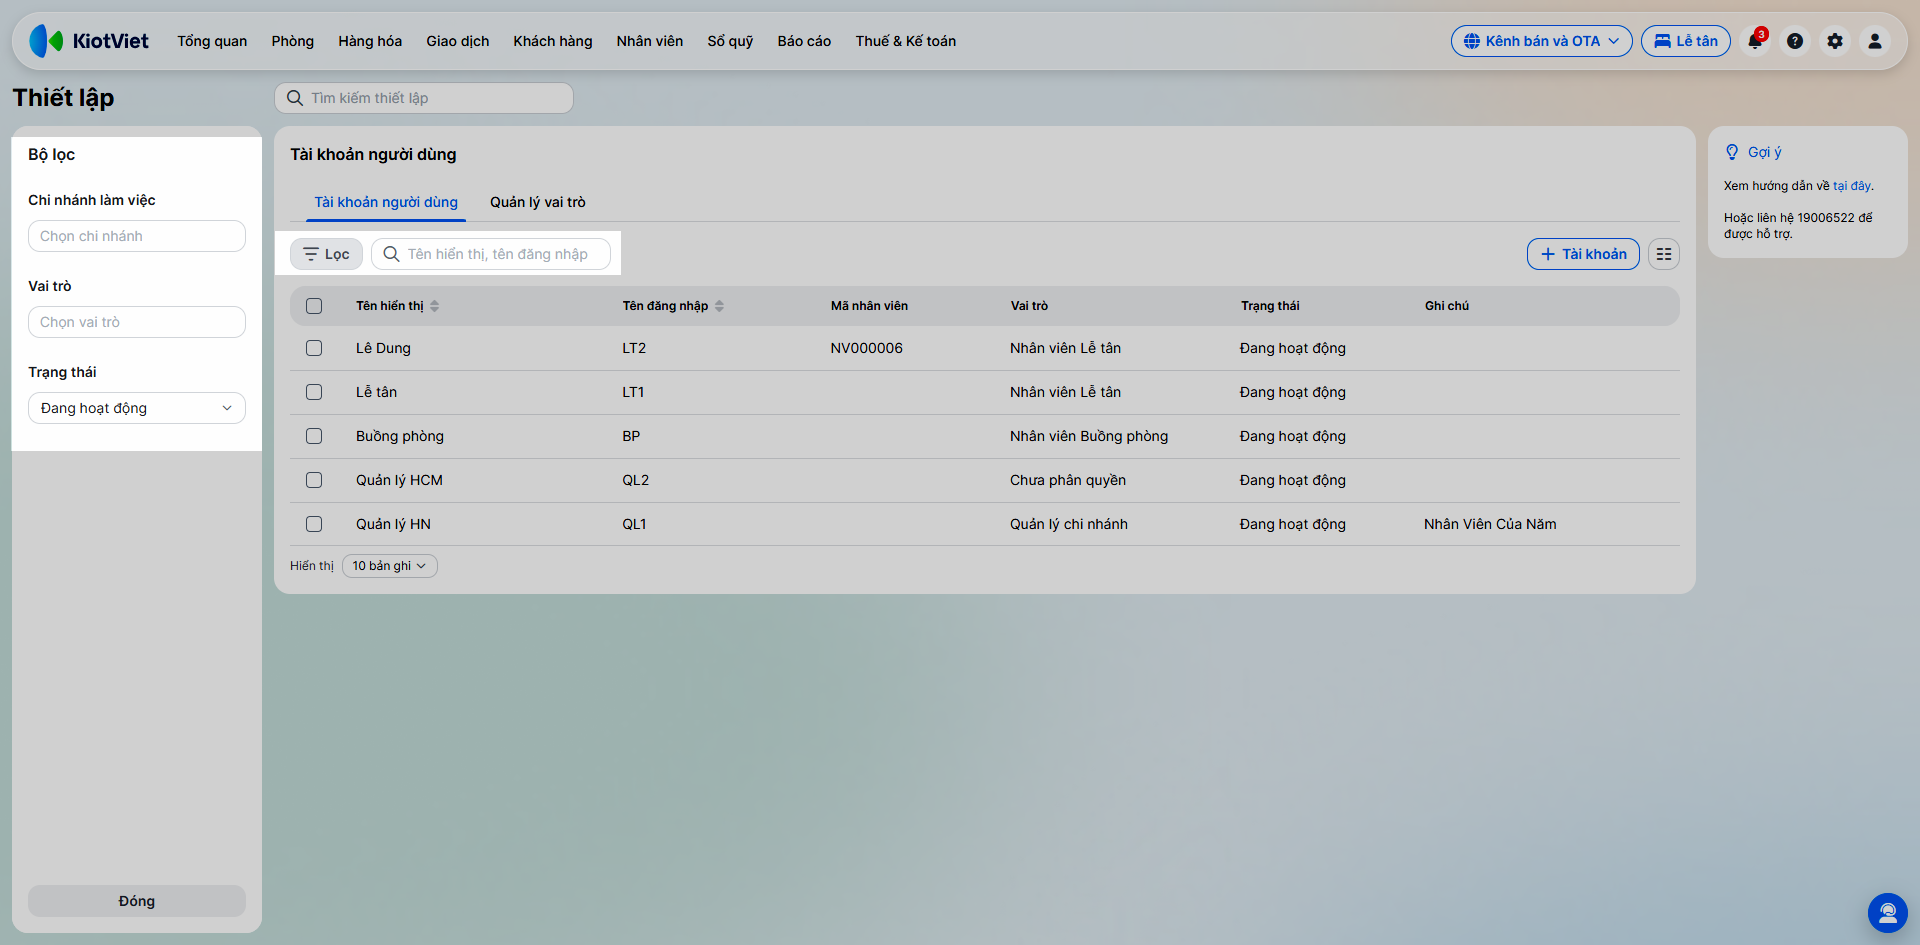Viewport: 1920px width, 945px height.
Task: Open the Sổ quỹ menu
Action: tap(730, 41)
